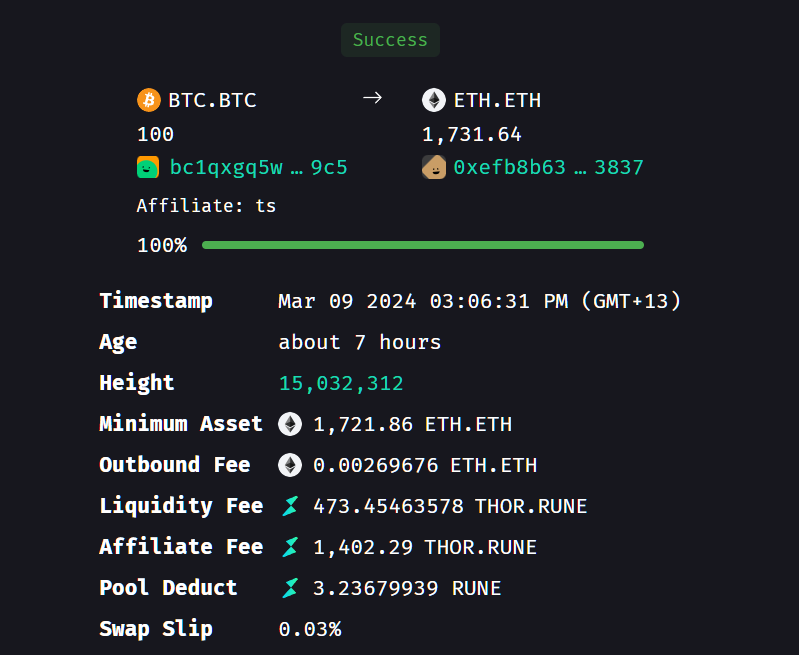The height and width of the screenshot is (655, 799).
Task: Click value 1,402.29 THOR.RUNE
Action: point(425,547)
